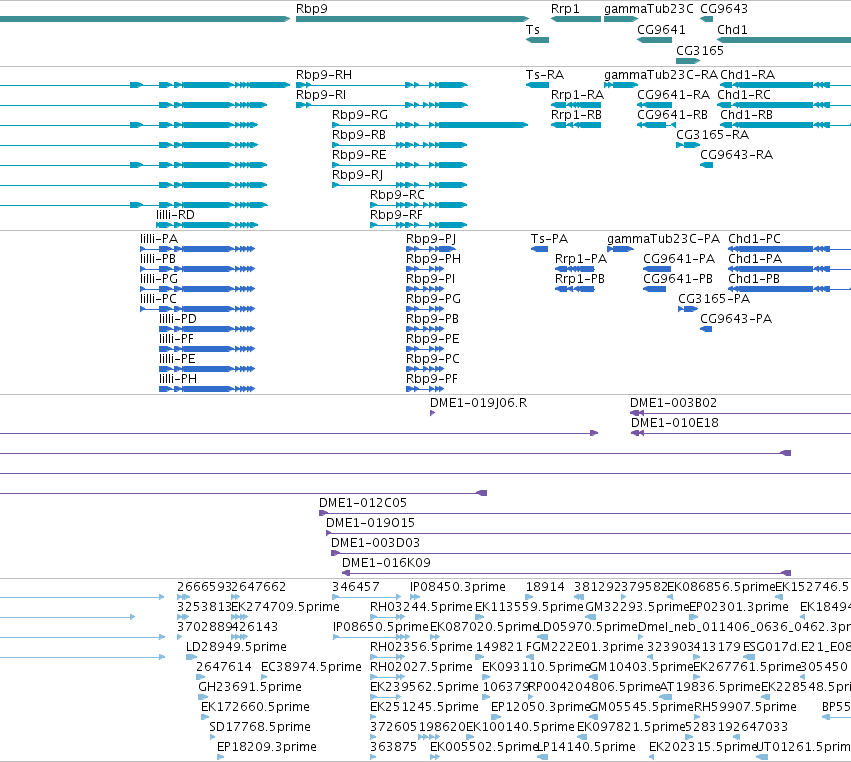Screen dimensions: 851x762
Task: Click the Ts-PA protein label
Action: [549, 239]
